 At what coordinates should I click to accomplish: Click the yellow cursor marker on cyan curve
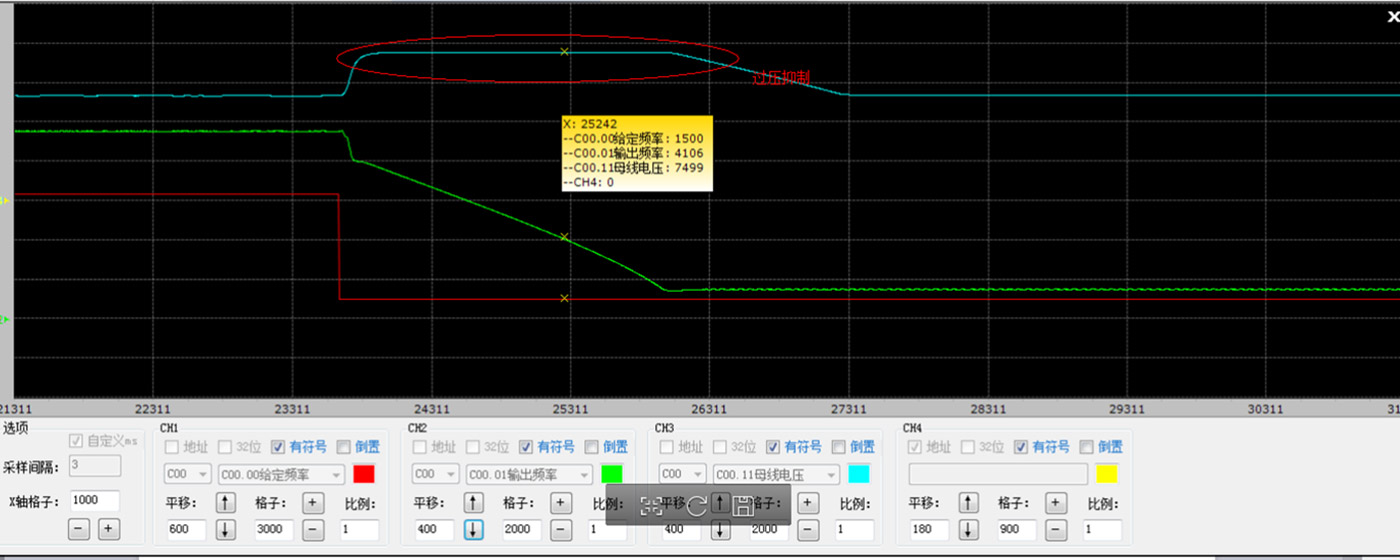(564, 51)
